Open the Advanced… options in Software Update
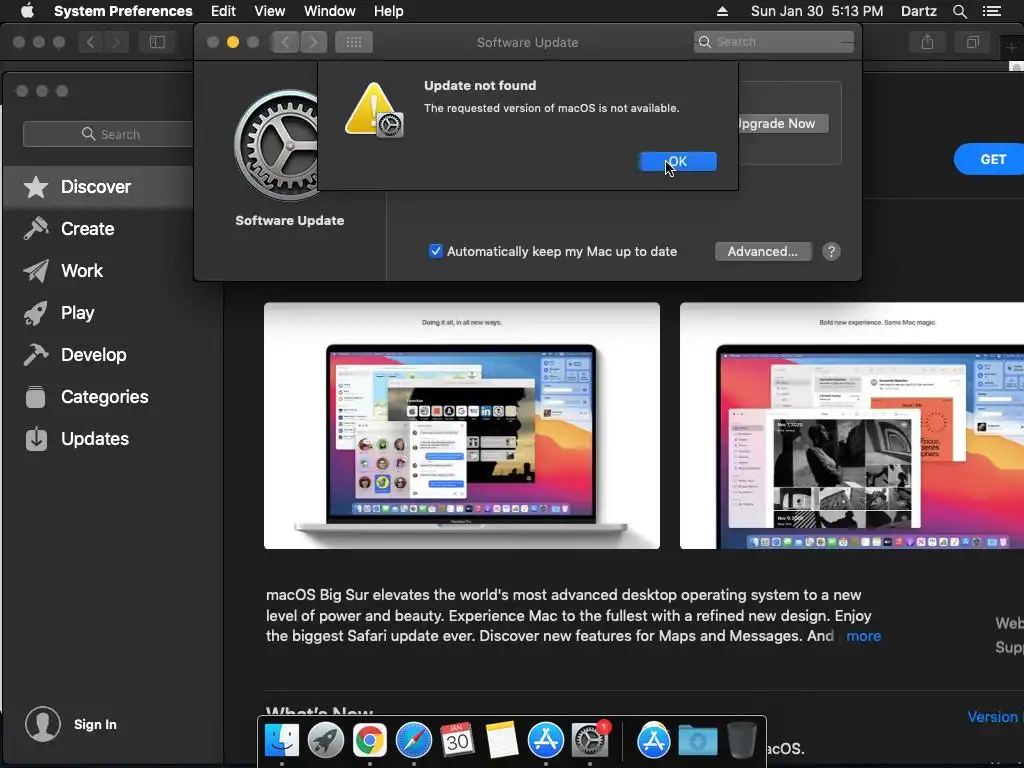 coord(763,251)
